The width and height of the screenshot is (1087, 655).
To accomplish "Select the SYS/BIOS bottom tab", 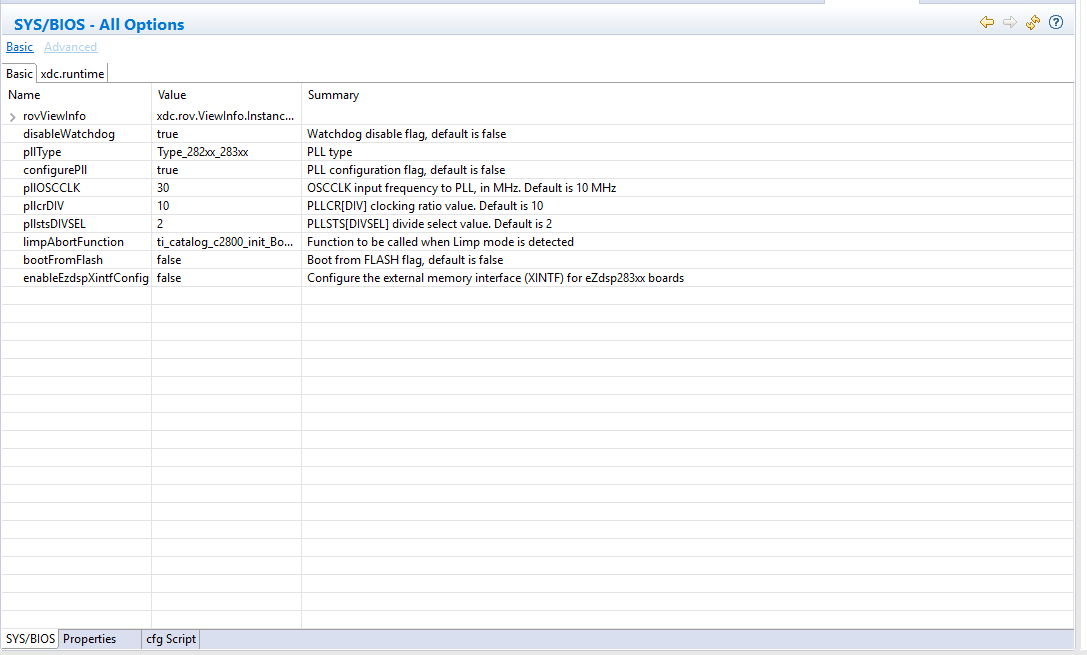I will point(30,638).
